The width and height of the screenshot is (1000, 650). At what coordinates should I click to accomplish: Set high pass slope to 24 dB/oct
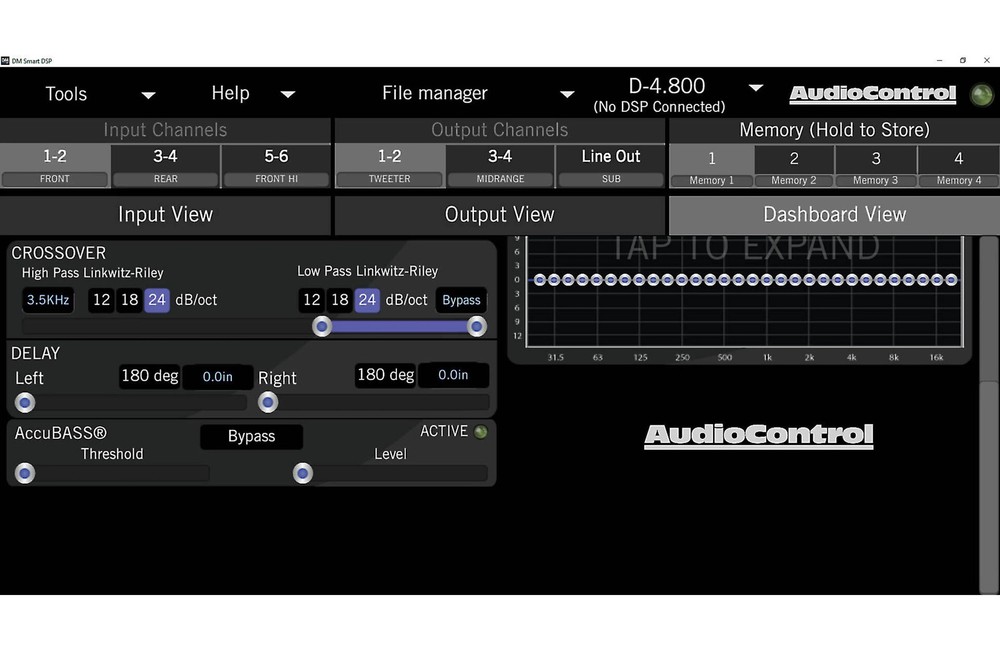point(157,300)
